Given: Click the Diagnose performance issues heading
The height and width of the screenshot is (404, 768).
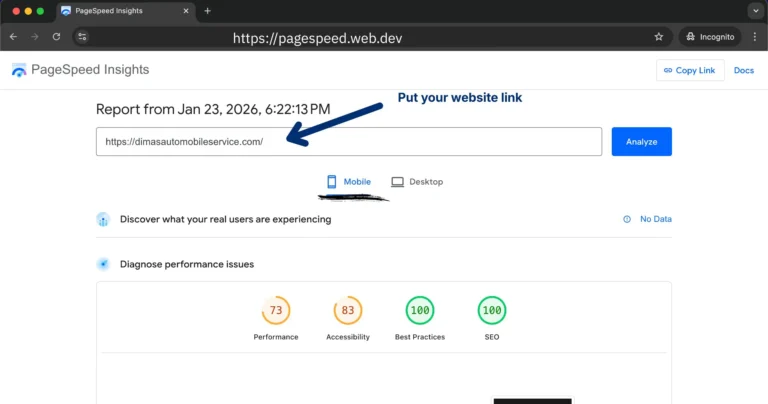Looking at the screenshot, I should click(x=187, y=264).
